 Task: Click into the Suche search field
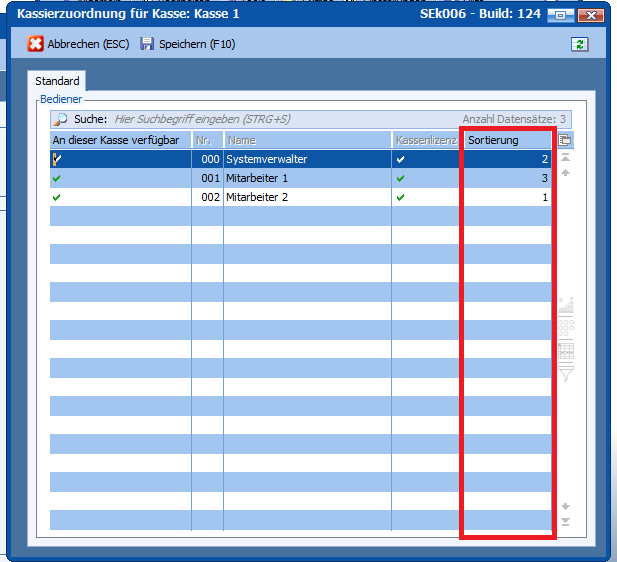(x=280, y=119)
